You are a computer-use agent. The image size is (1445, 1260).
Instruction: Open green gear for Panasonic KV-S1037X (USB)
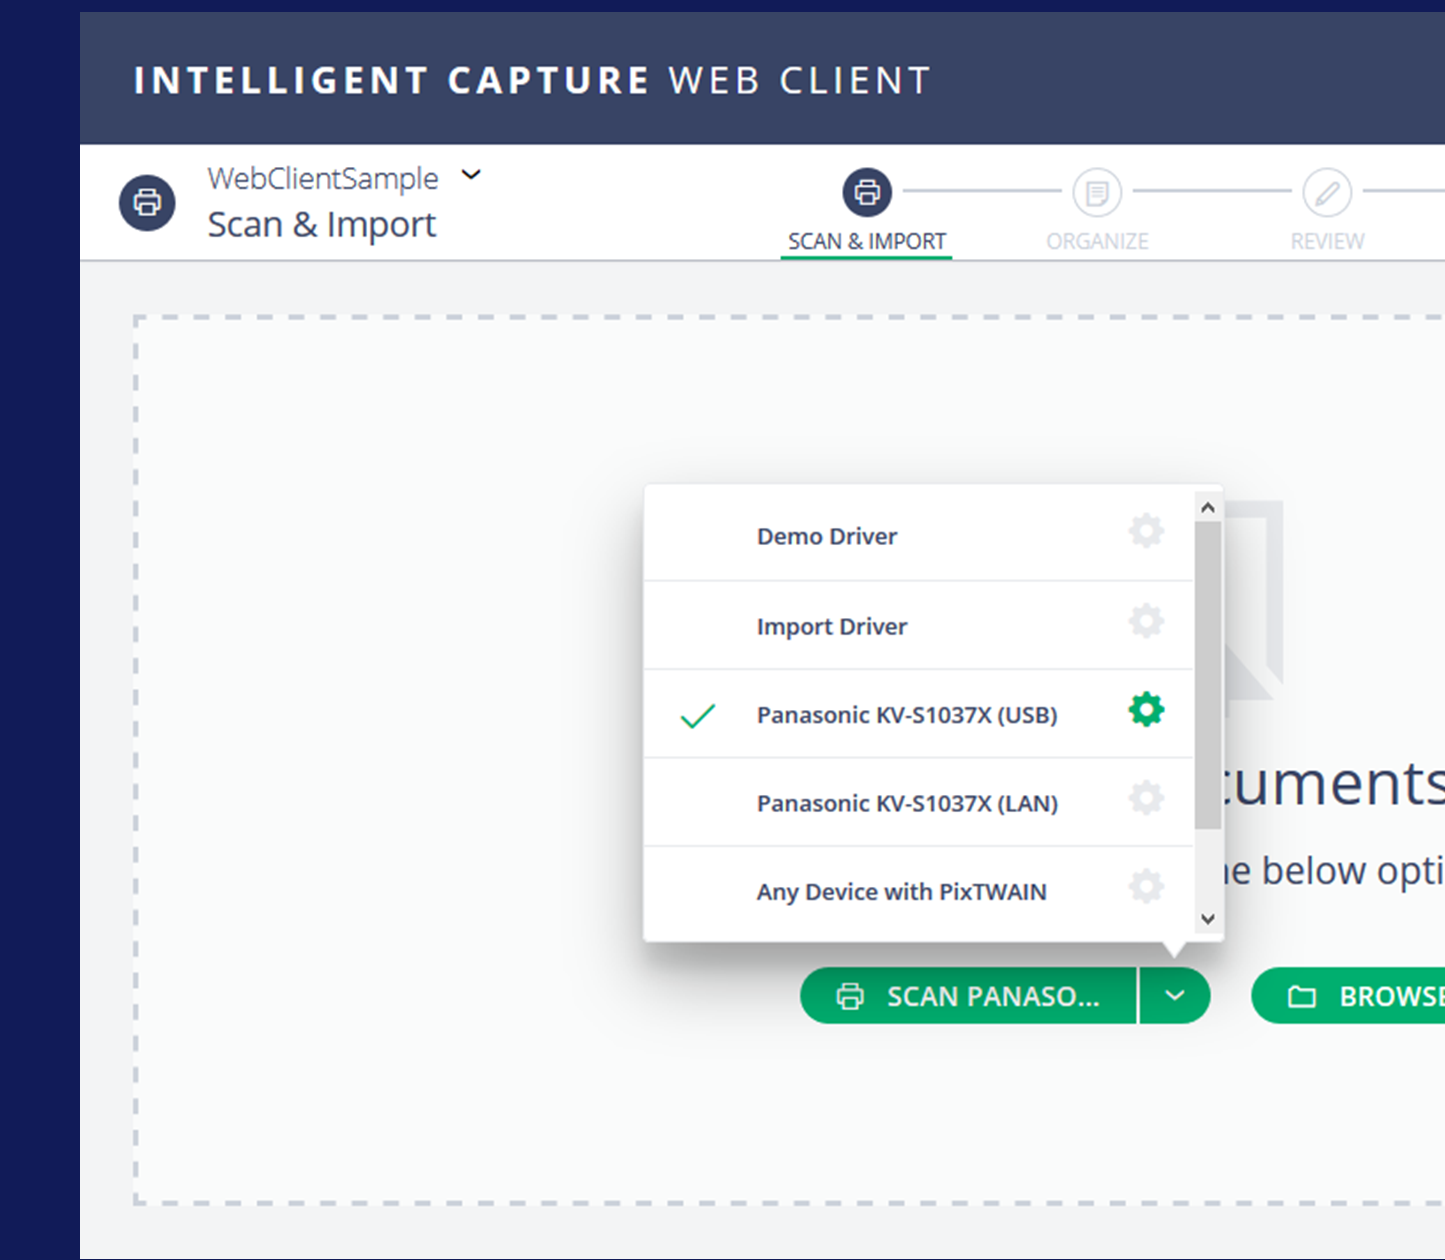1146,710
